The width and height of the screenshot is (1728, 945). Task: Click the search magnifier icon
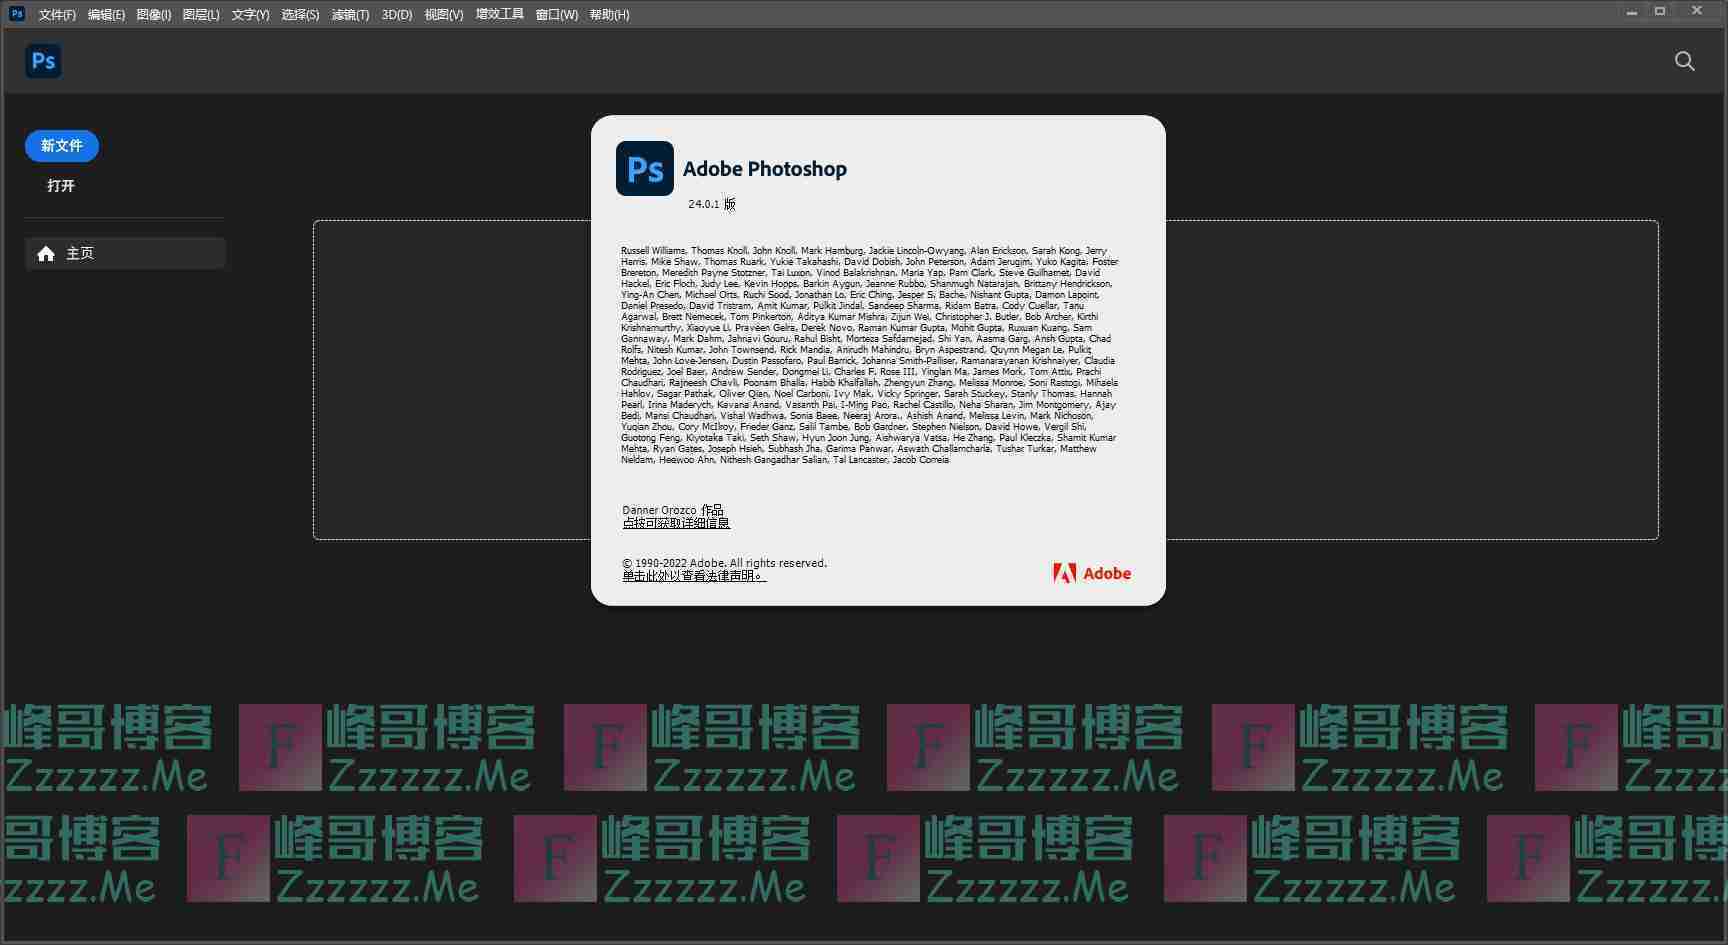[1684, 62]
